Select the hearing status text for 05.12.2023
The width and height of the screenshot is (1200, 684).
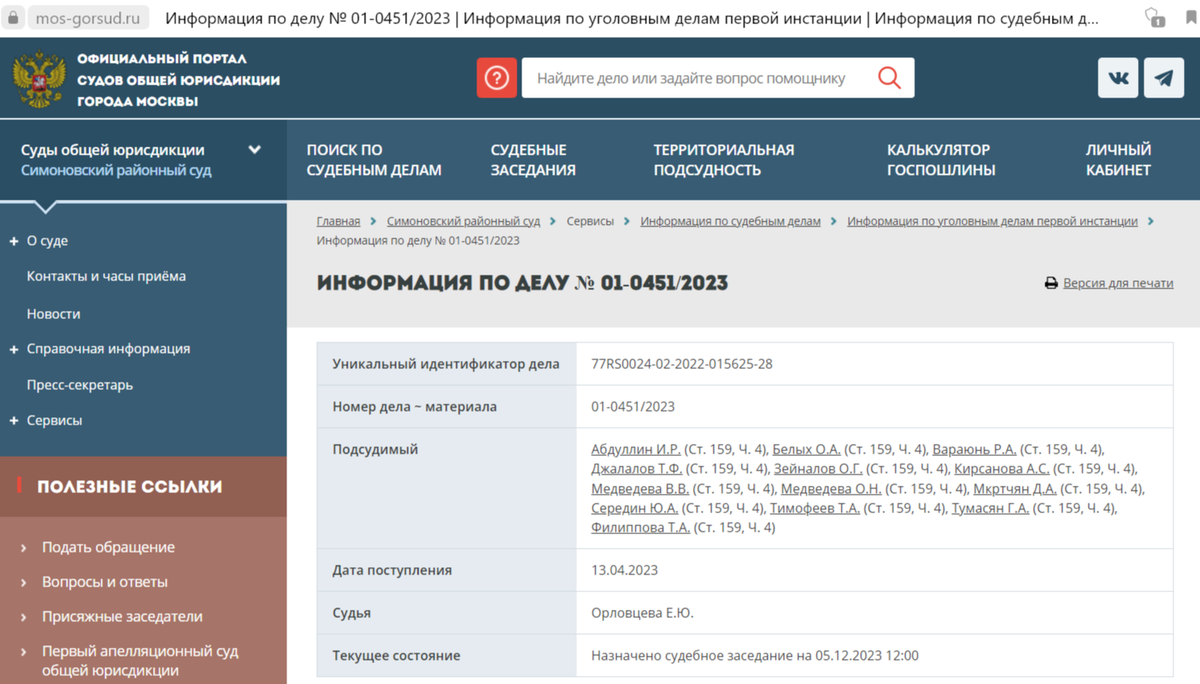coord(755,656)
